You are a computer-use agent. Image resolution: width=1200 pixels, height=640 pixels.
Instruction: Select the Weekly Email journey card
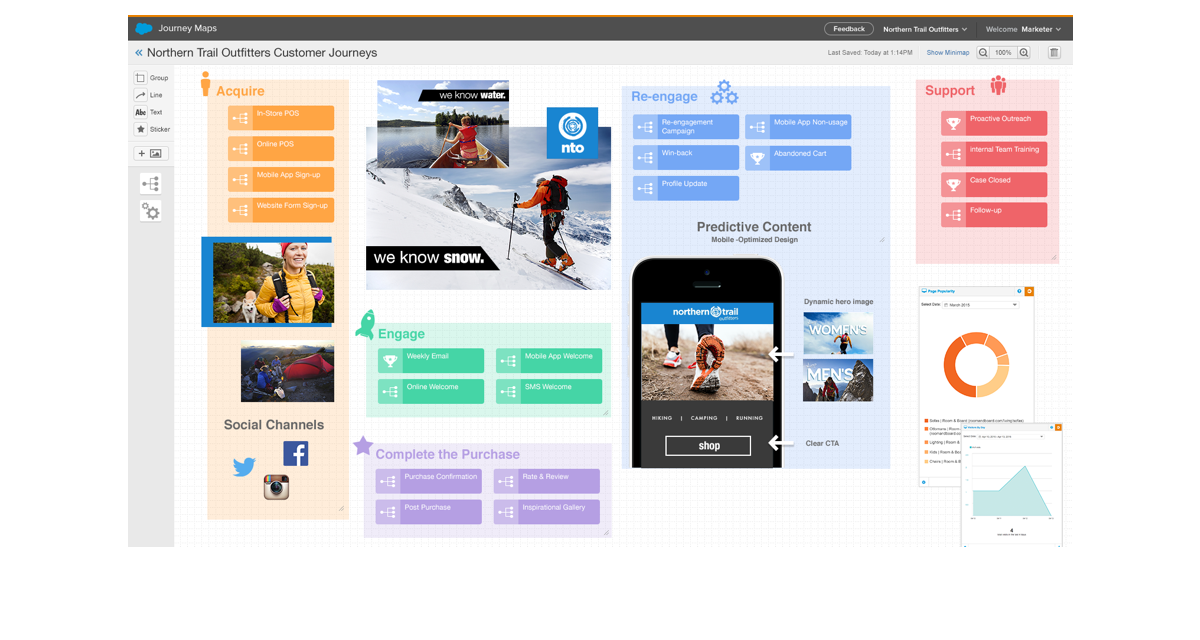(x=431, y=360)
